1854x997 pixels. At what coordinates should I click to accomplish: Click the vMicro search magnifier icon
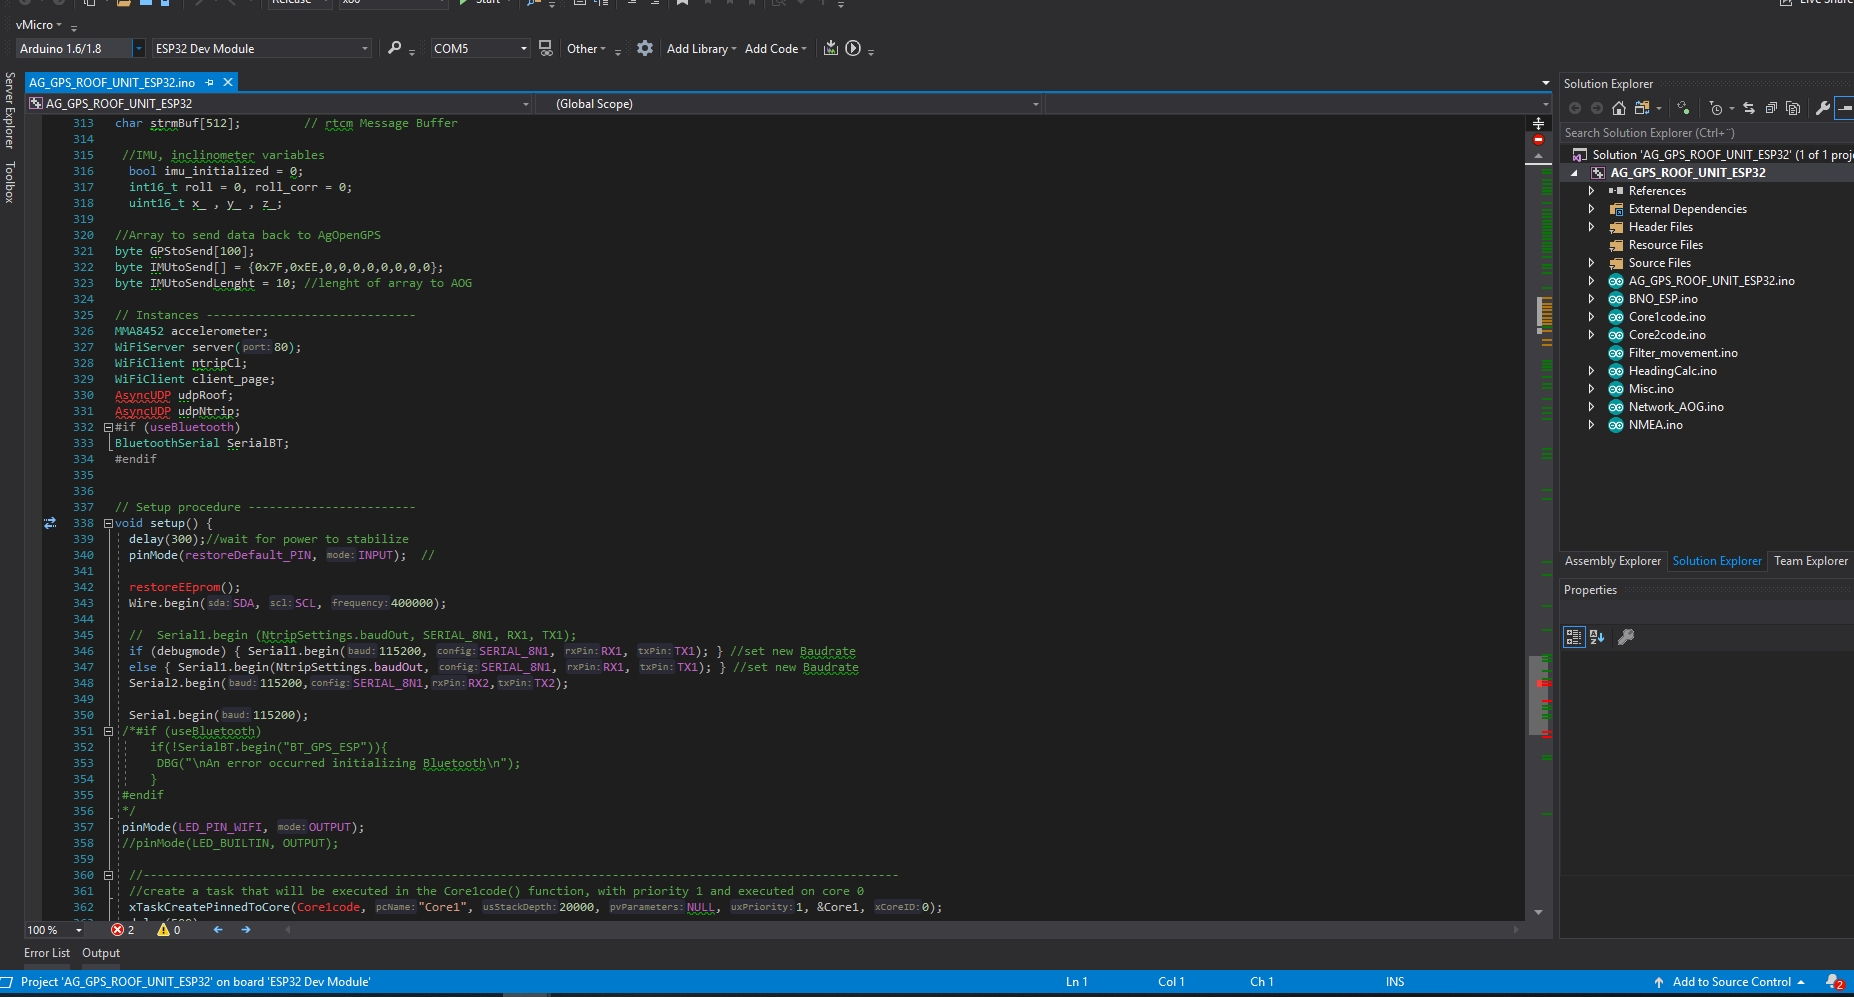pyautogui.click(x=395, y=48)
